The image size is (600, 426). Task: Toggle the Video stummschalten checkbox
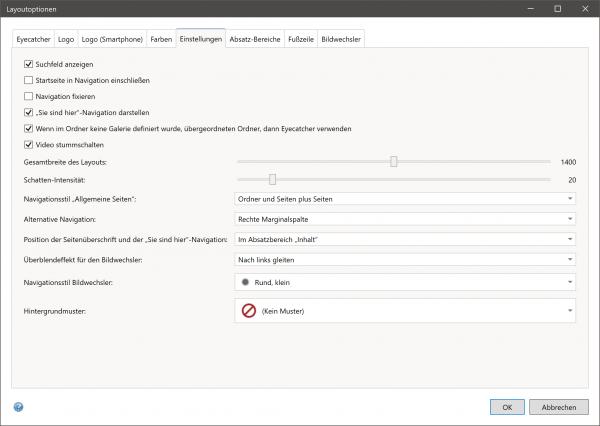[28, 144]
